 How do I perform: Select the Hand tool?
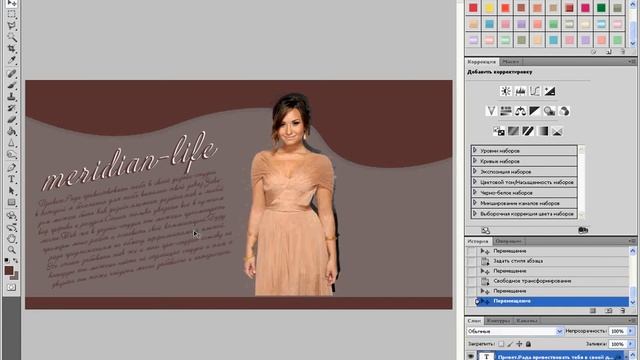(11, 238)
